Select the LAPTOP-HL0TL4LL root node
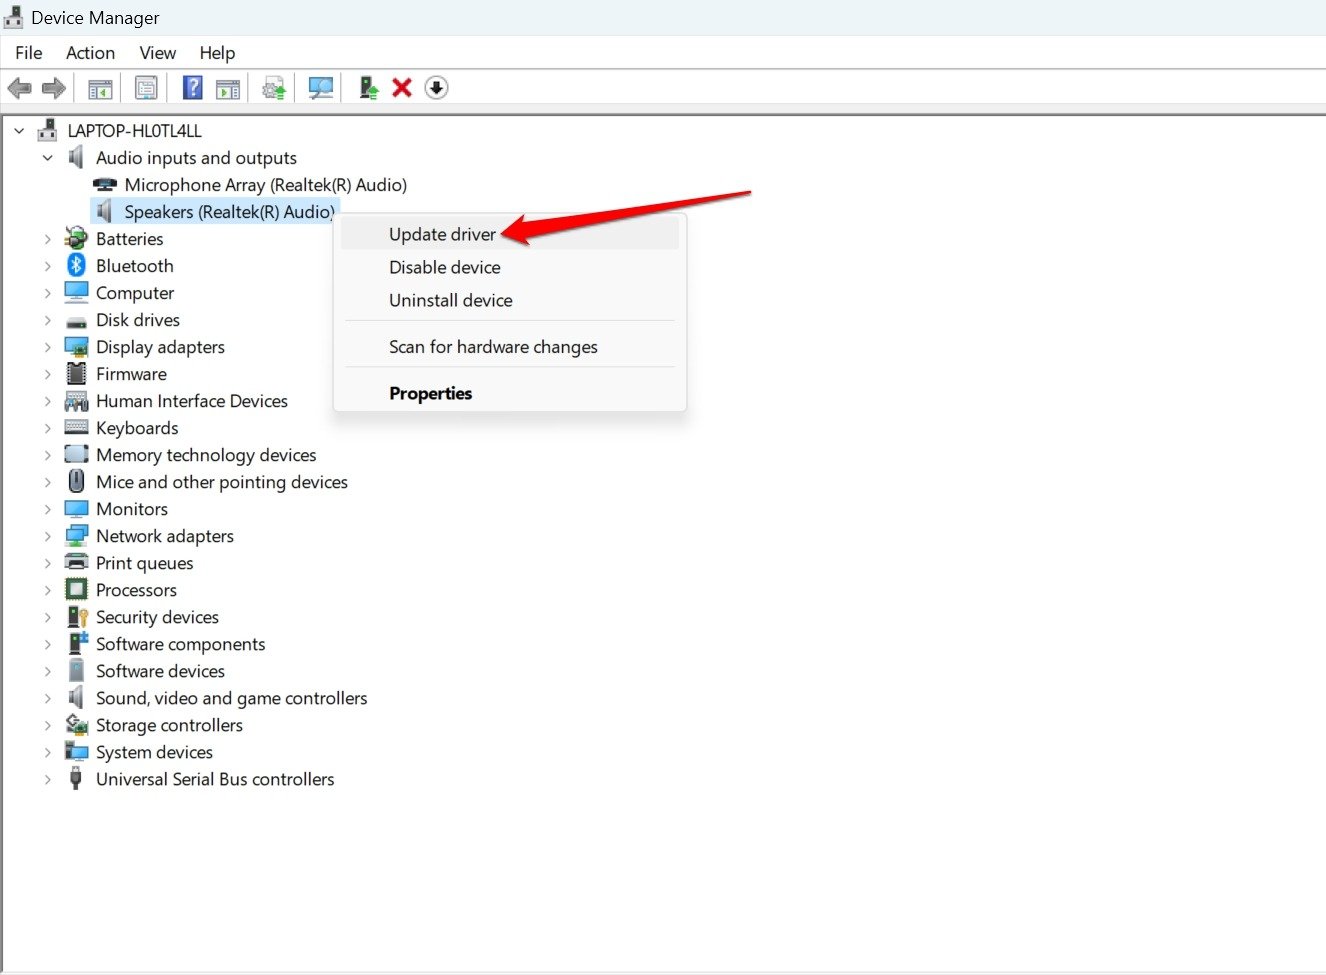This screenshot has width=1326, height=975. [134, 130]
